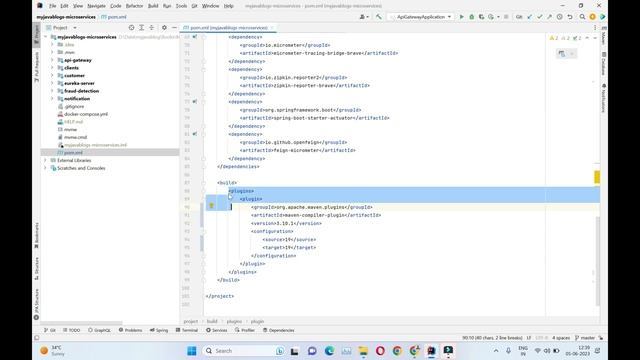Open the File menu
640x360 pixels.
52,6
